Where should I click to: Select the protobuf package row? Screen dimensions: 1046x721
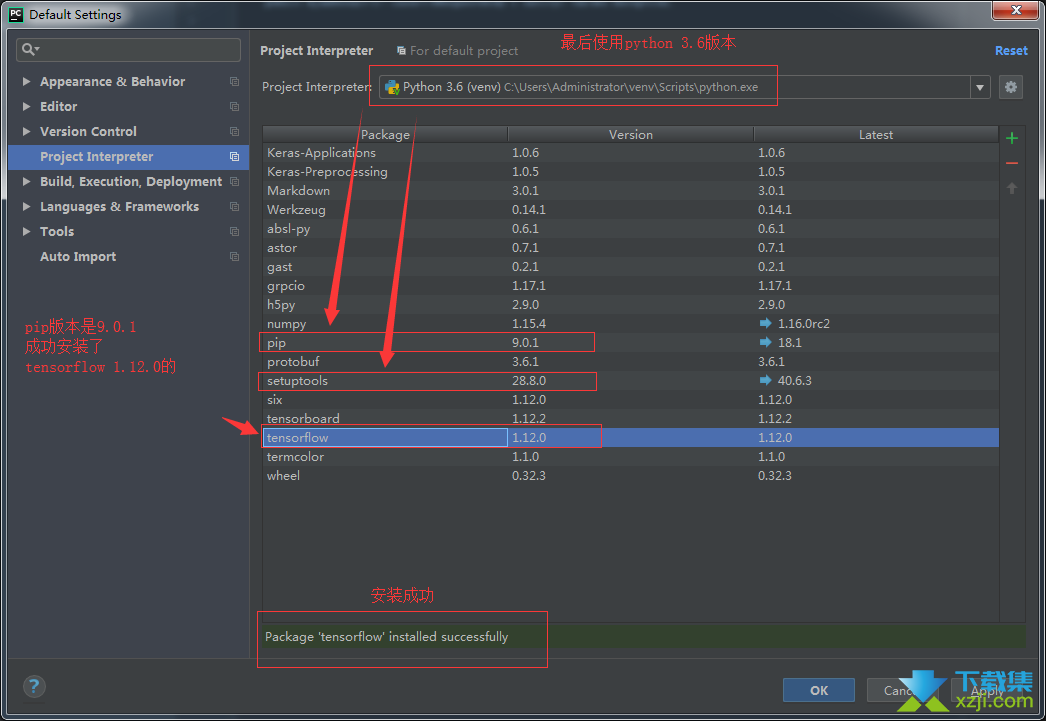tap(630, 362)
